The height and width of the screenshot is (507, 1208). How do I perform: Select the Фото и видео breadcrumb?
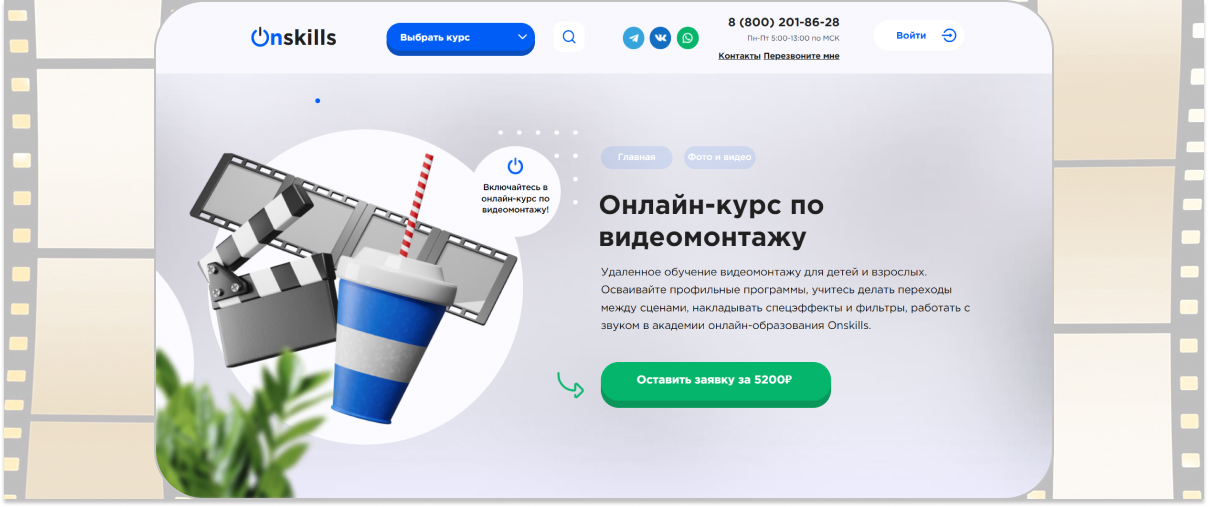(720, 158)
